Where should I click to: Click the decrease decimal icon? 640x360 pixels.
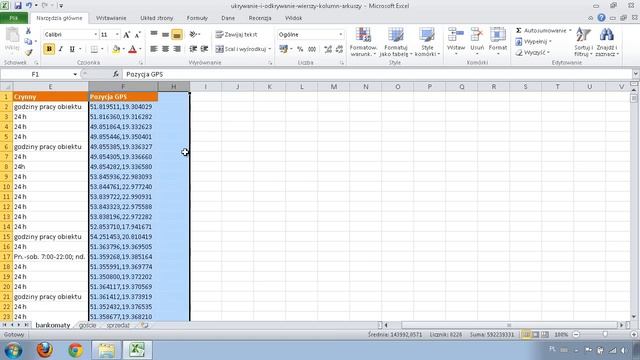[x=339, y=49]
